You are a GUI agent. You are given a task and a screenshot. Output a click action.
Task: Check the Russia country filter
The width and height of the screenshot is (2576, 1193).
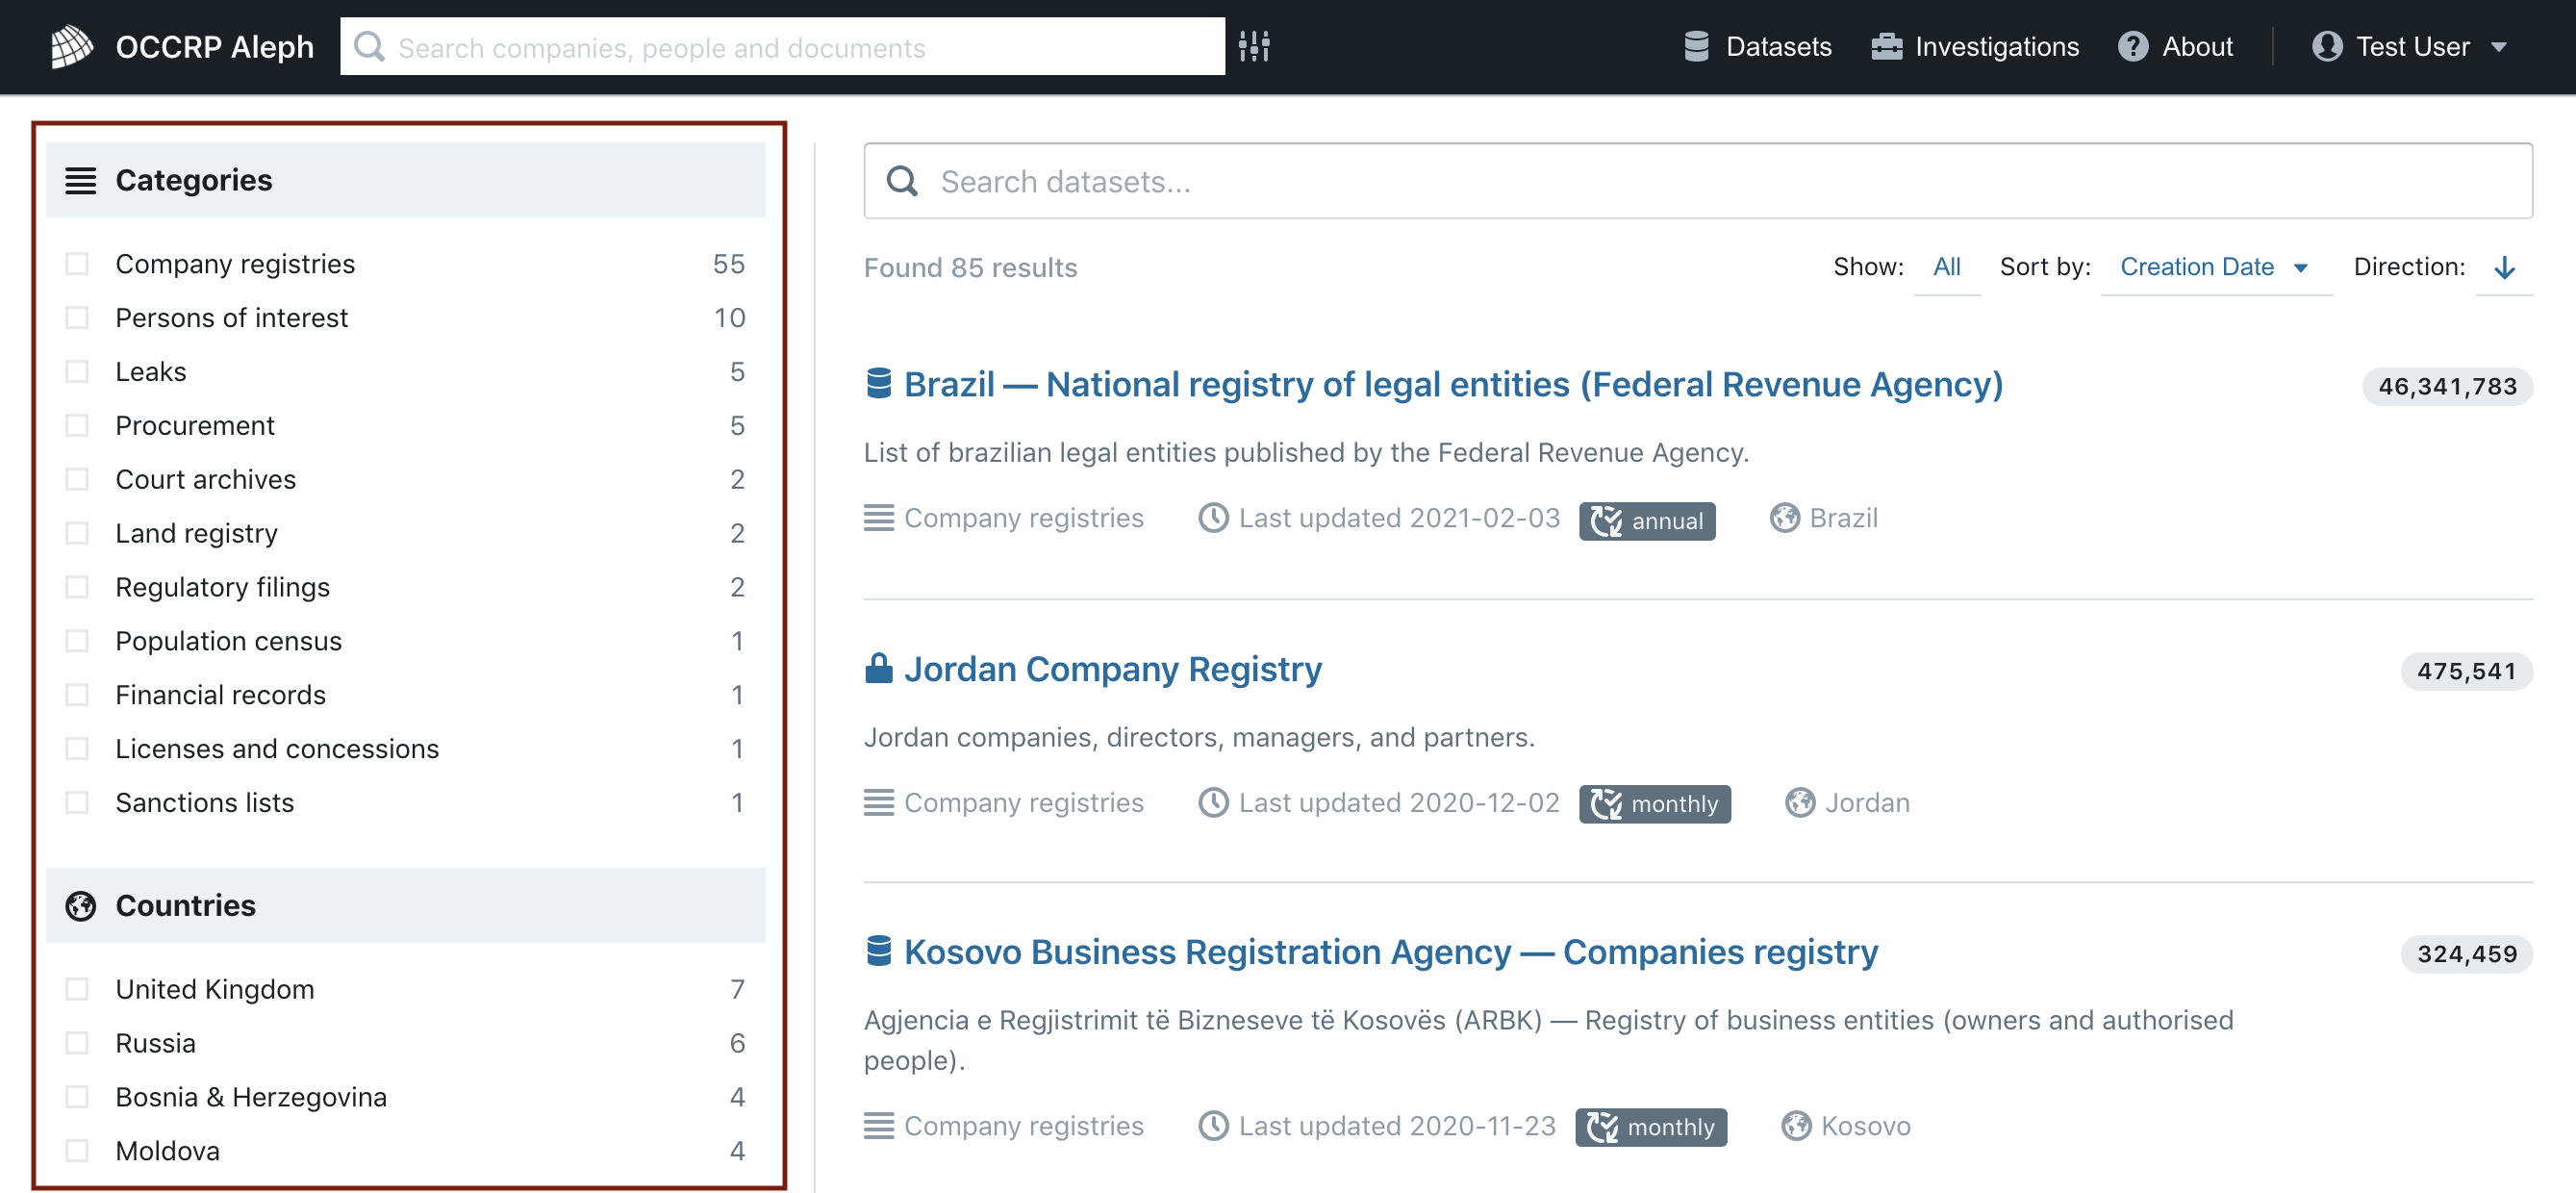[x=77, y=1043]
